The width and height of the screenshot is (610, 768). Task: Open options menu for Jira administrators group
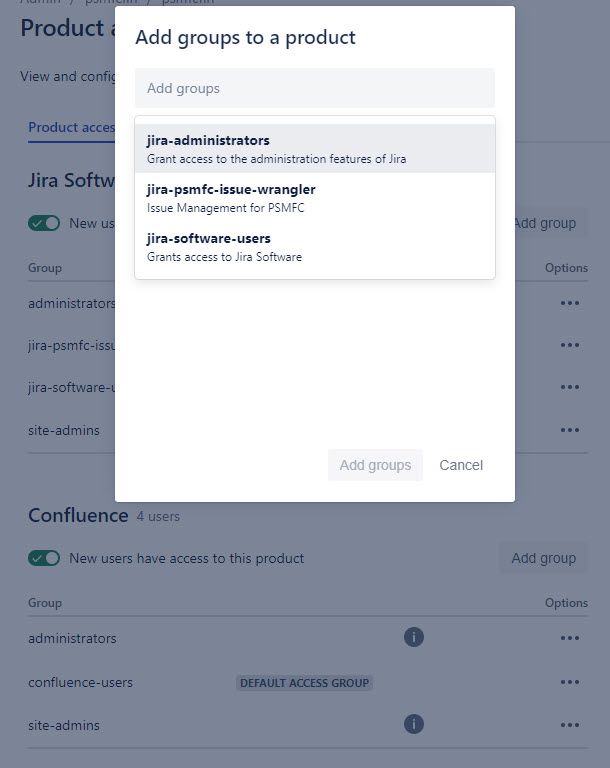[570, 303]
